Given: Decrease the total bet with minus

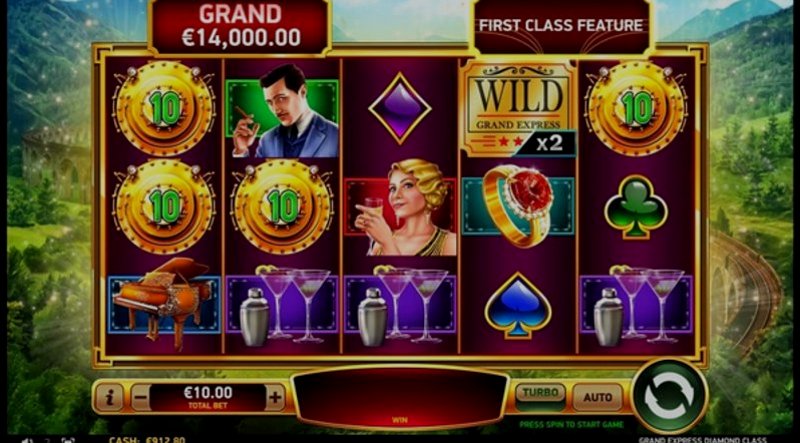Looking at the screenshot, I should point(140,397).
